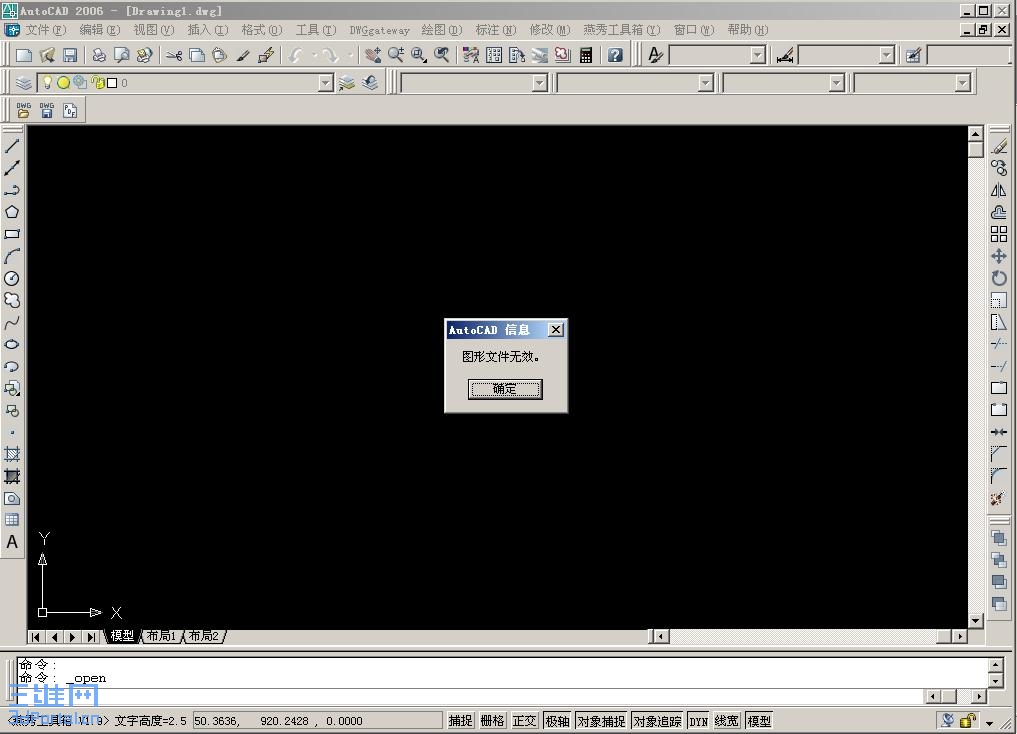Expand the text style dropdown
This screenshot has height=734, width=1017.
click(758, 56)
